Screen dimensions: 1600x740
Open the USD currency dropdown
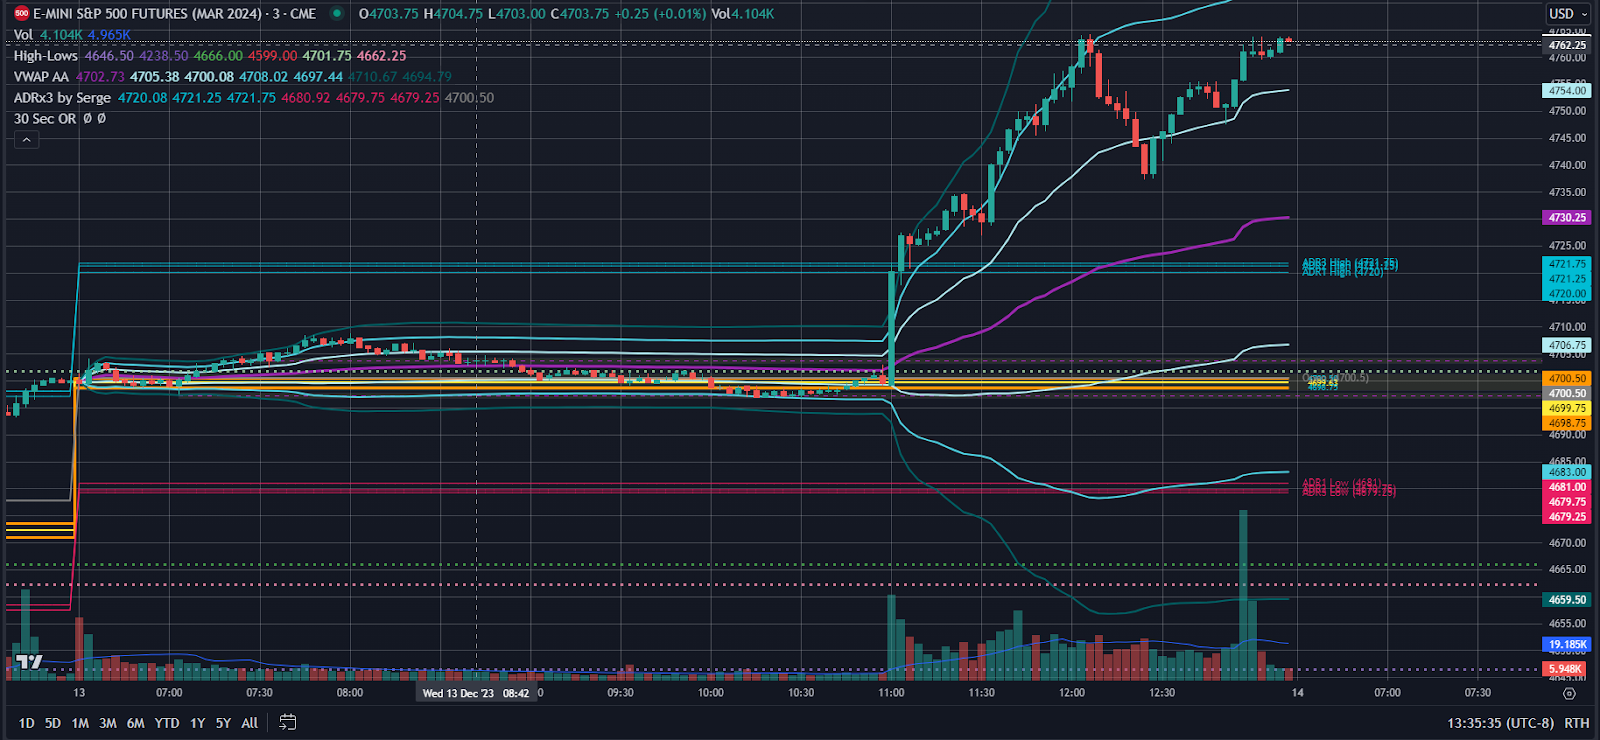point(1569,14)
